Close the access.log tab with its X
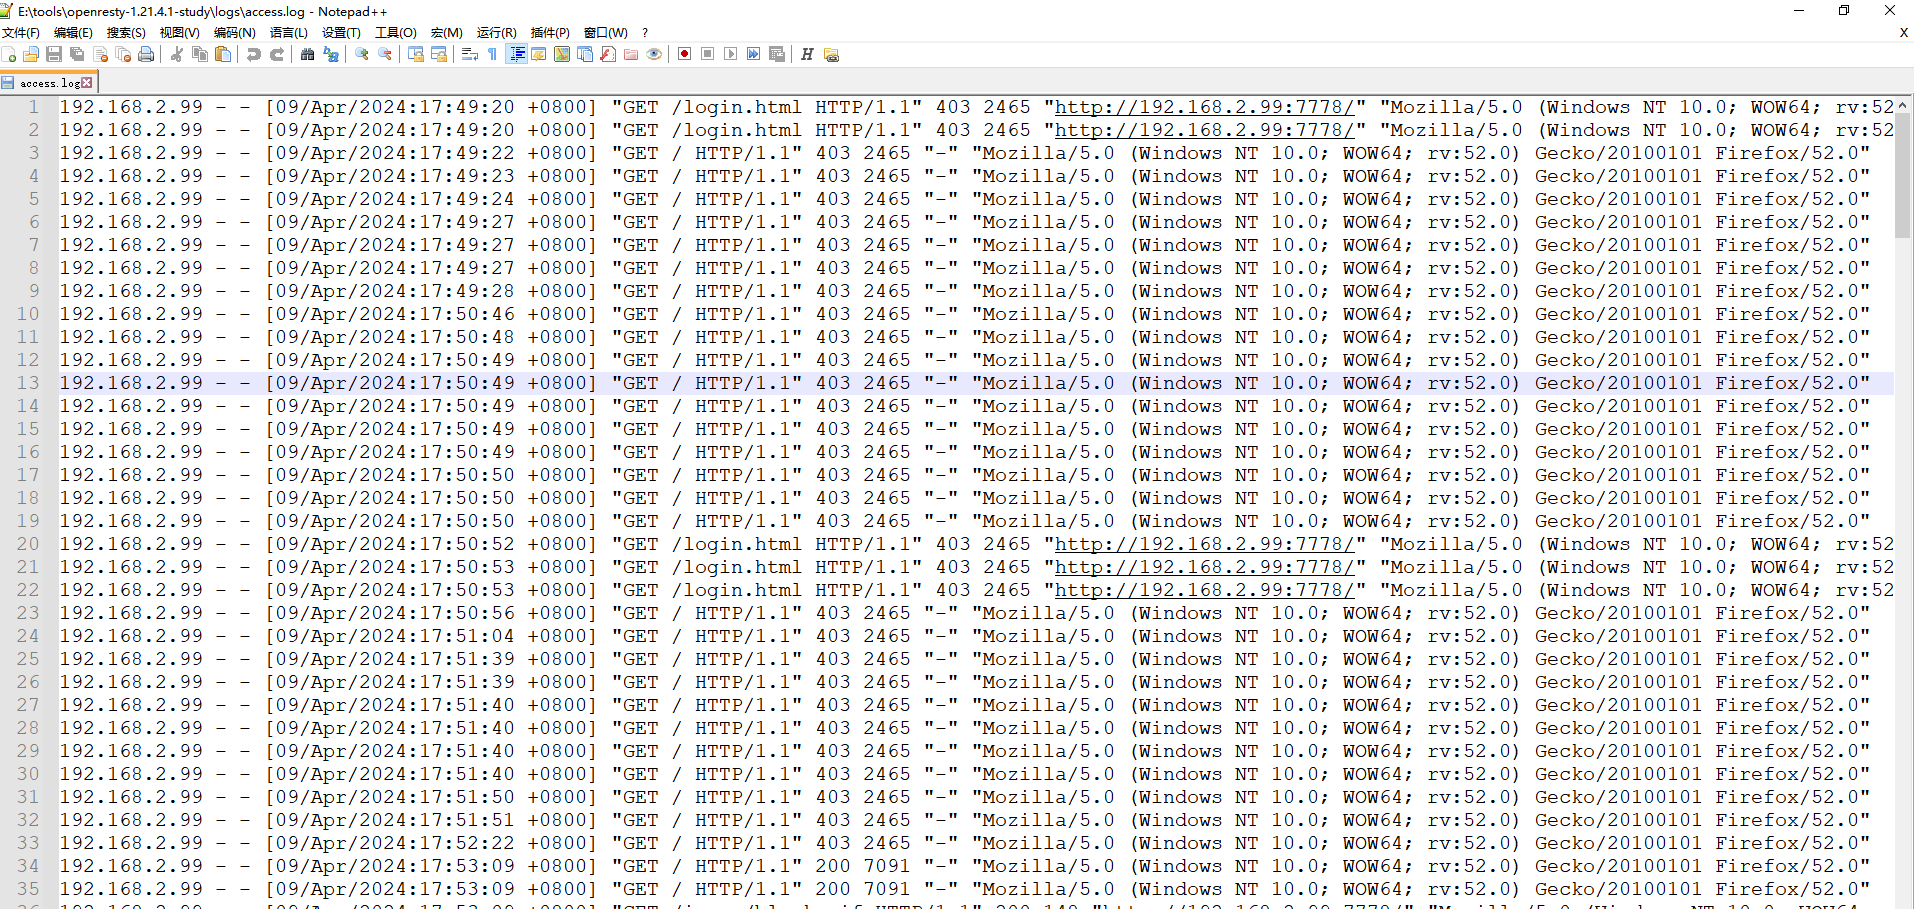1914x909 pixels. point(87,83)
